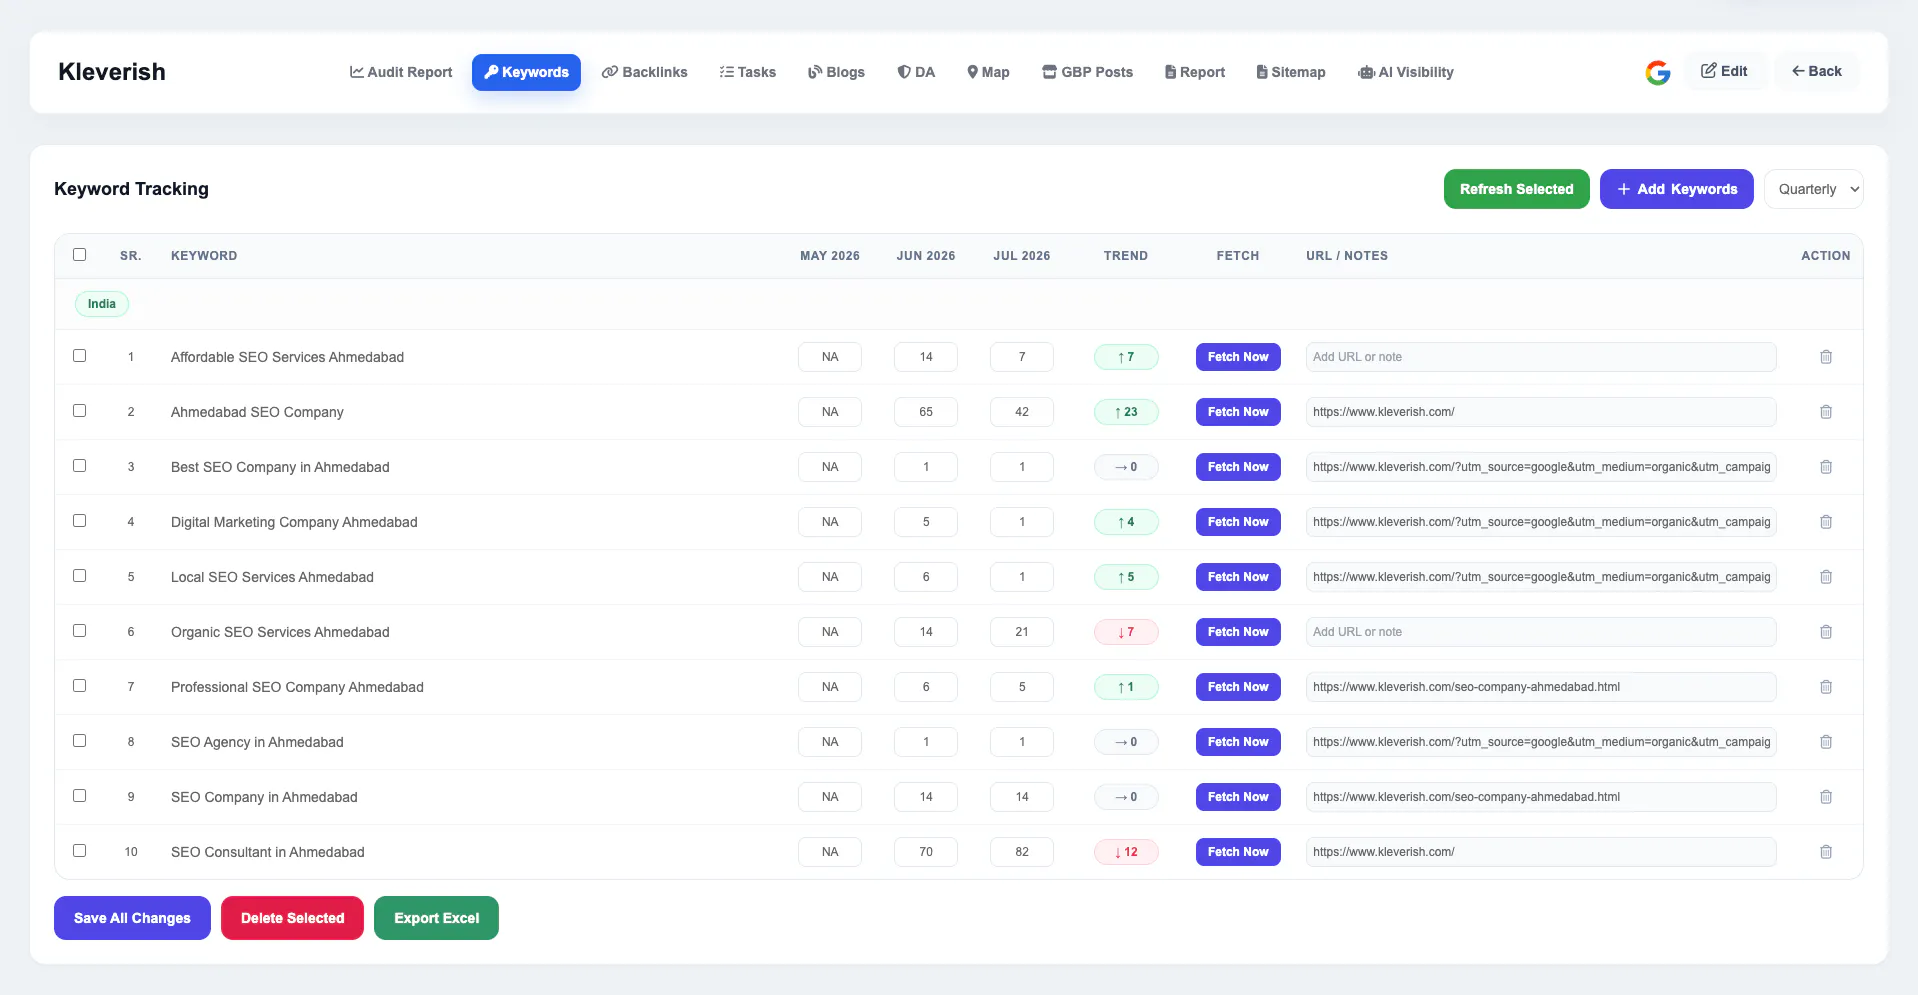
Task: Remove Professional SEO Company Ahmedabad row
Action: click(x=1825, y=687)
